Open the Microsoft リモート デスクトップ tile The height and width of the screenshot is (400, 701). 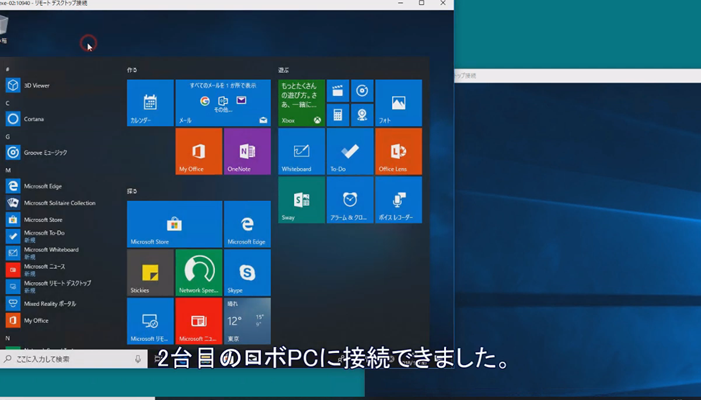pyautogui.click(x=150, y=321)
